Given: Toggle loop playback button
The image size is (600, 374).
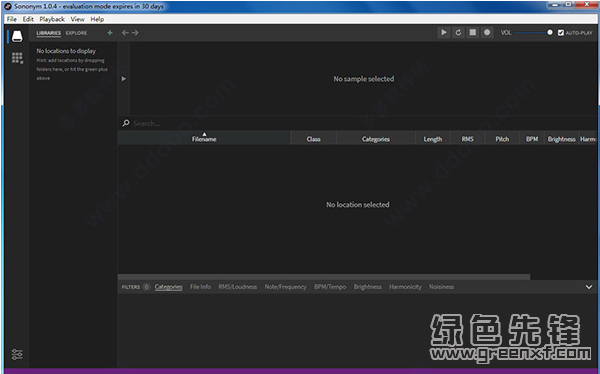Looking at the screenshot, I should click(x=458, y=33).
